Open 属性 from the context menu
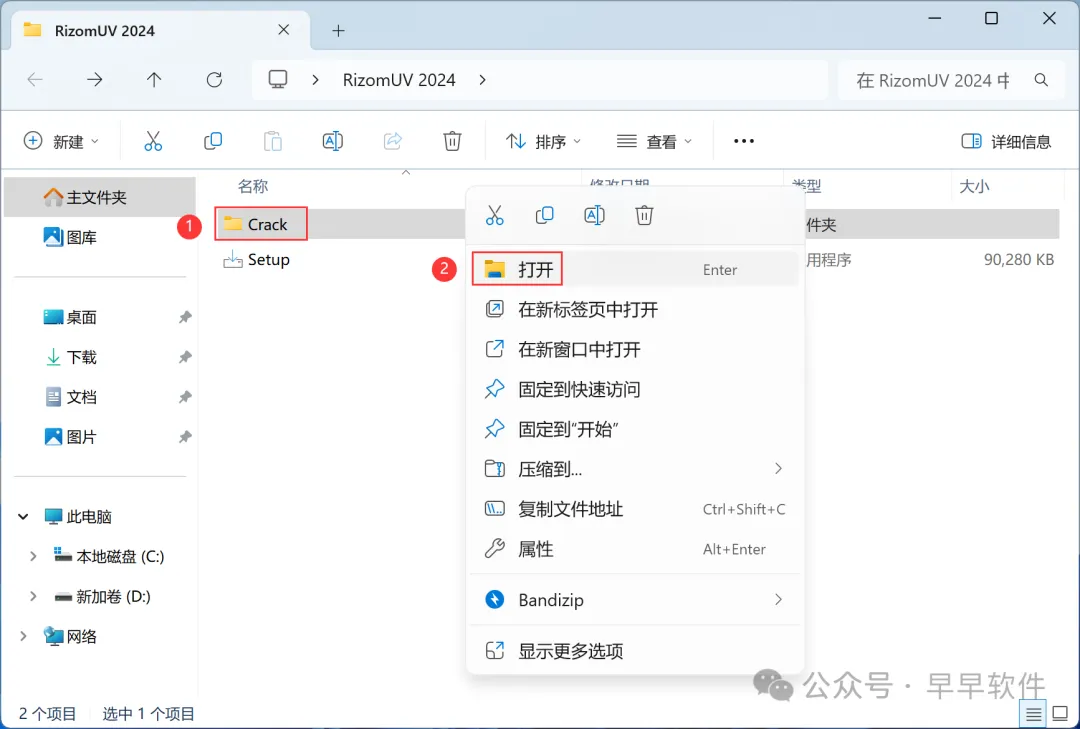The image size is (1080, 729). click(634, 549)
